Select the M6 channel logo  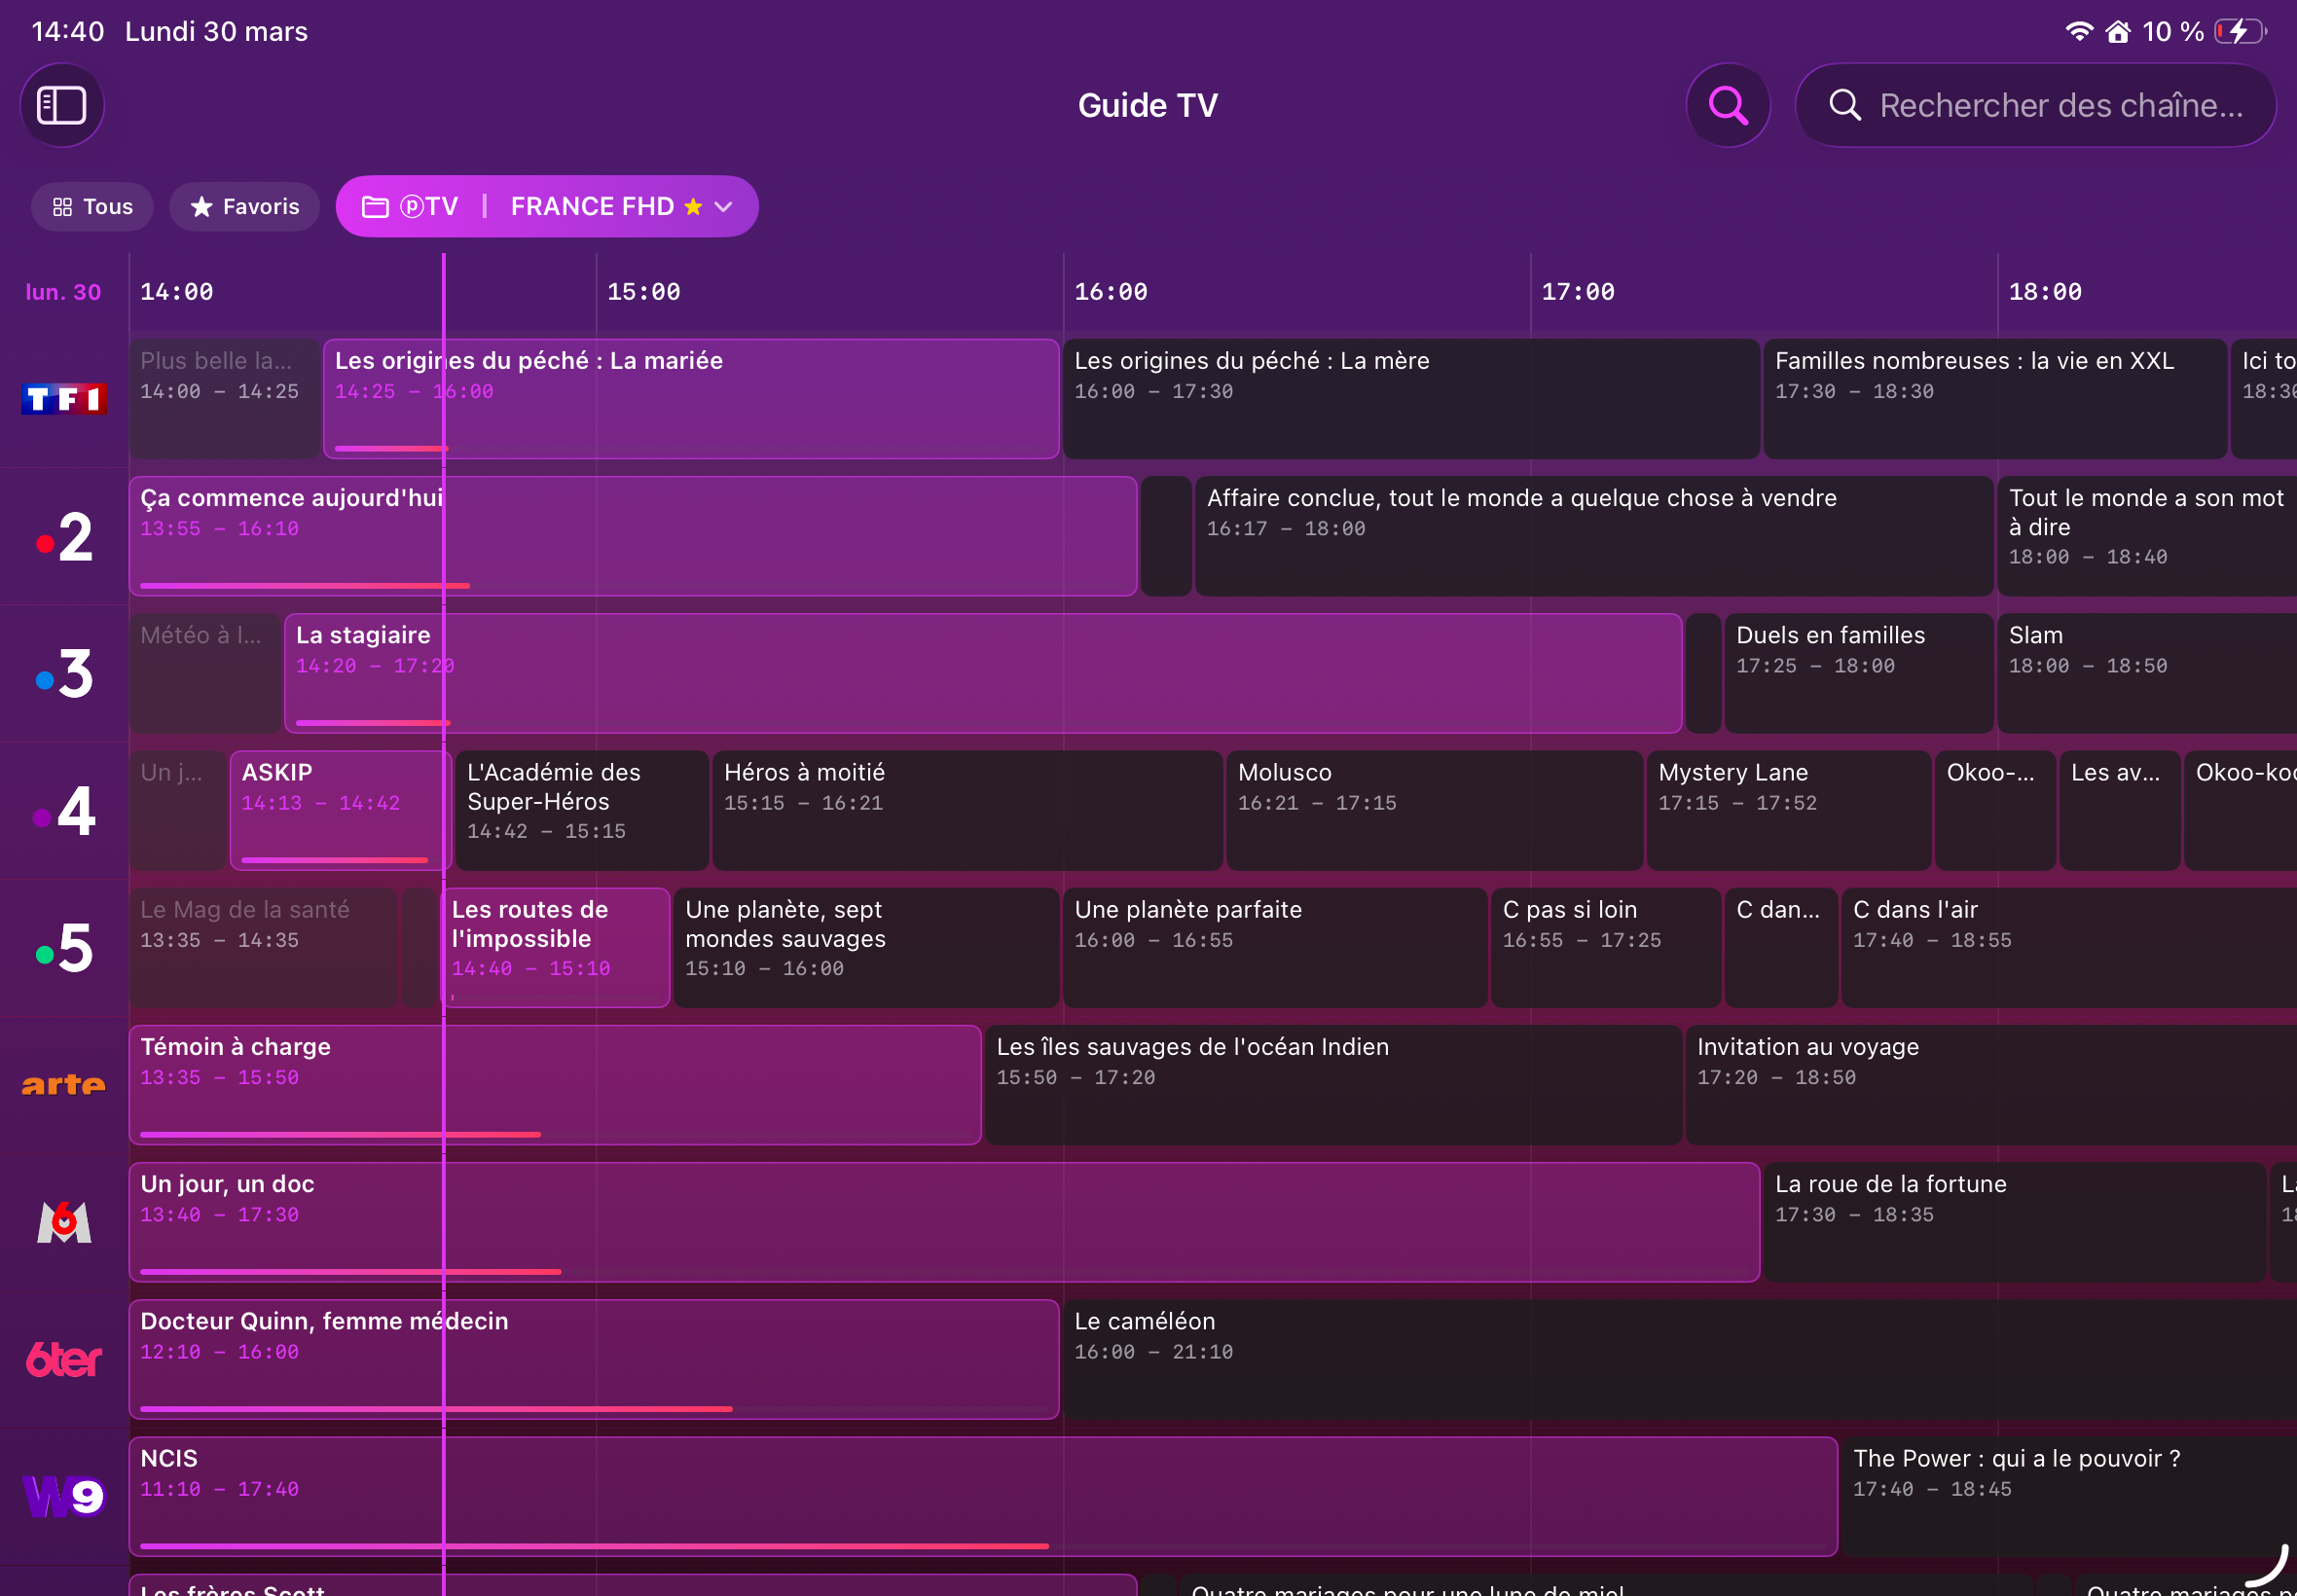[63, 1221]
